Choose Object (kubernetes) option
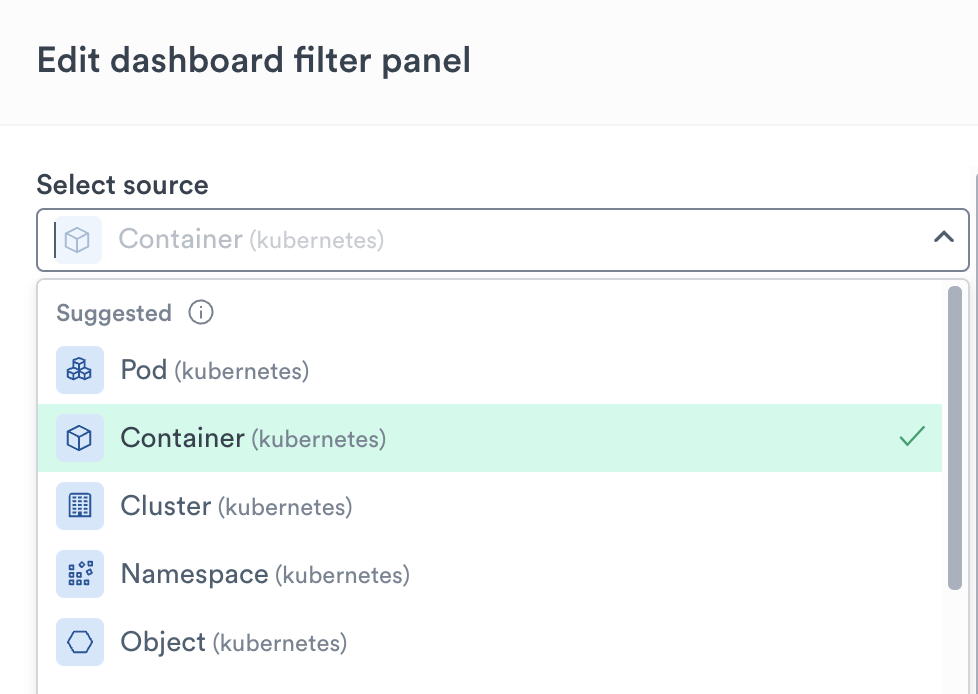The width and height of the screenshot is (978, 694). click(233, 642)
